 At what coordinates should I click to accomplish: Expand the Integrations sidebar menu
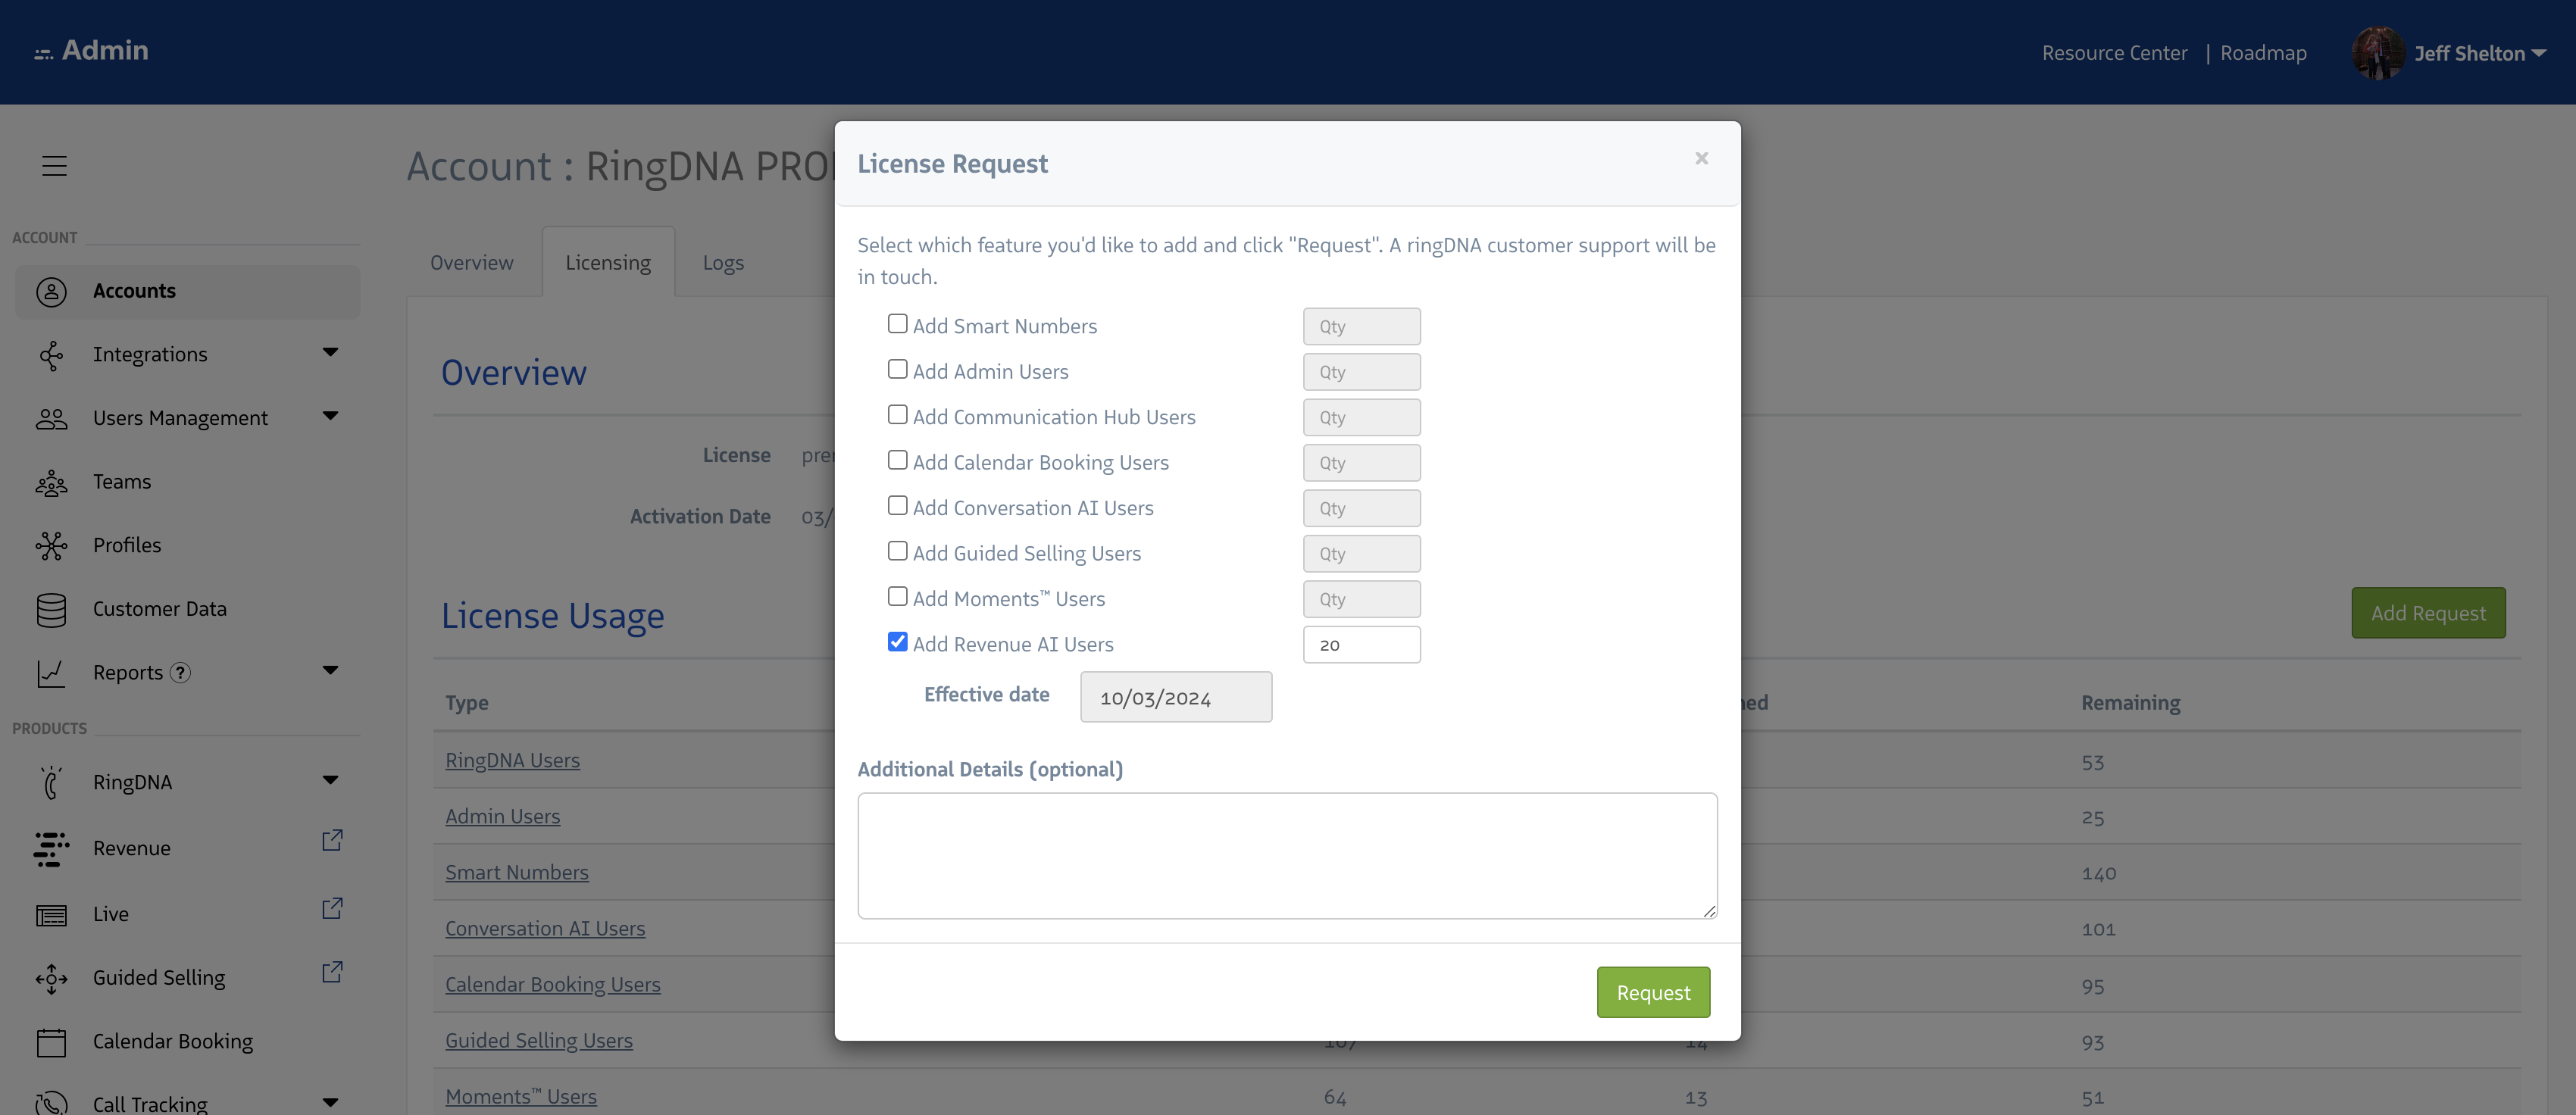(x=330, y=353)
